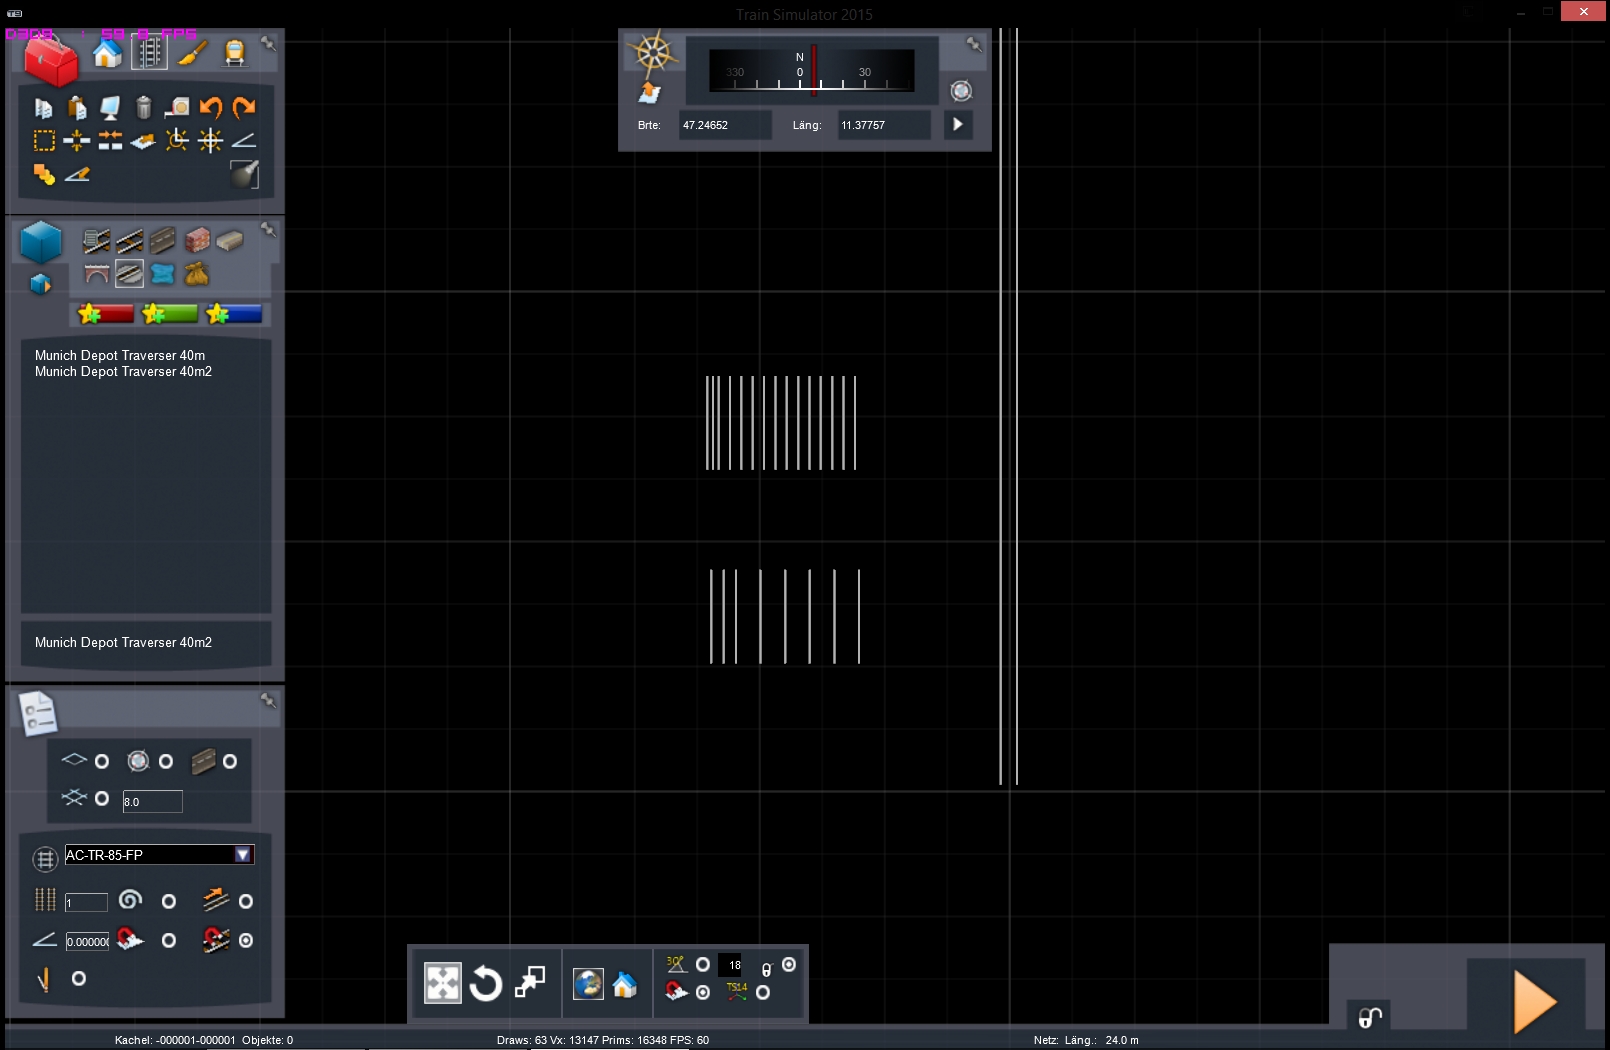Viewport: 1610px width, 1050px height.
Task: Pin the object browser panel
Action: pyautogui.click(x=268, y=229)
